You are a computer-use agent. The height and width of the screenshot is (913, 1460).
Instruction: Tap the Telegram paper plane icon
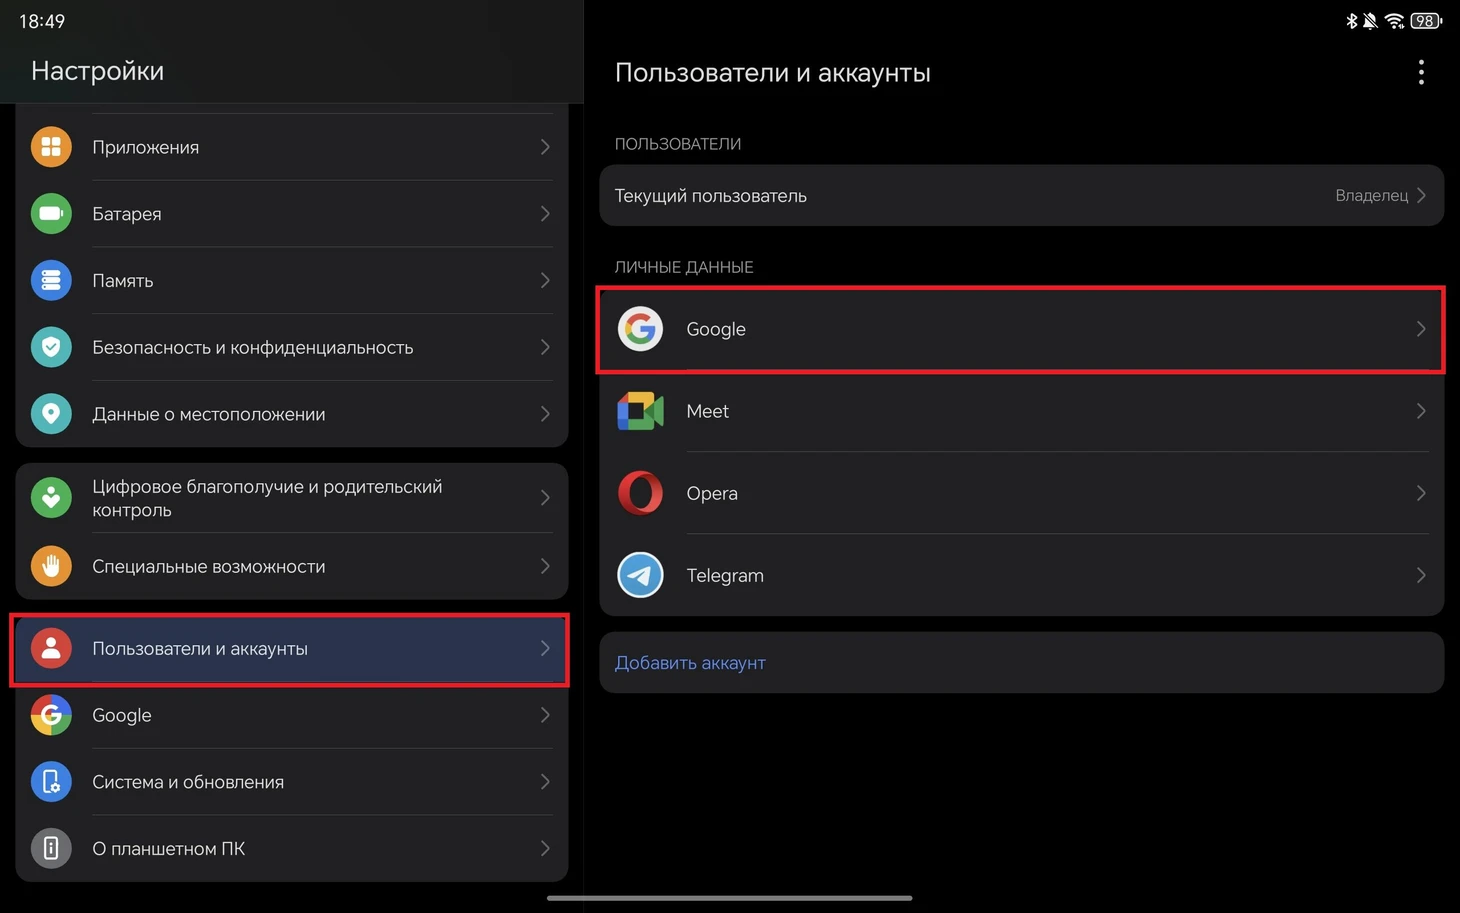click(x=640, y=575)
